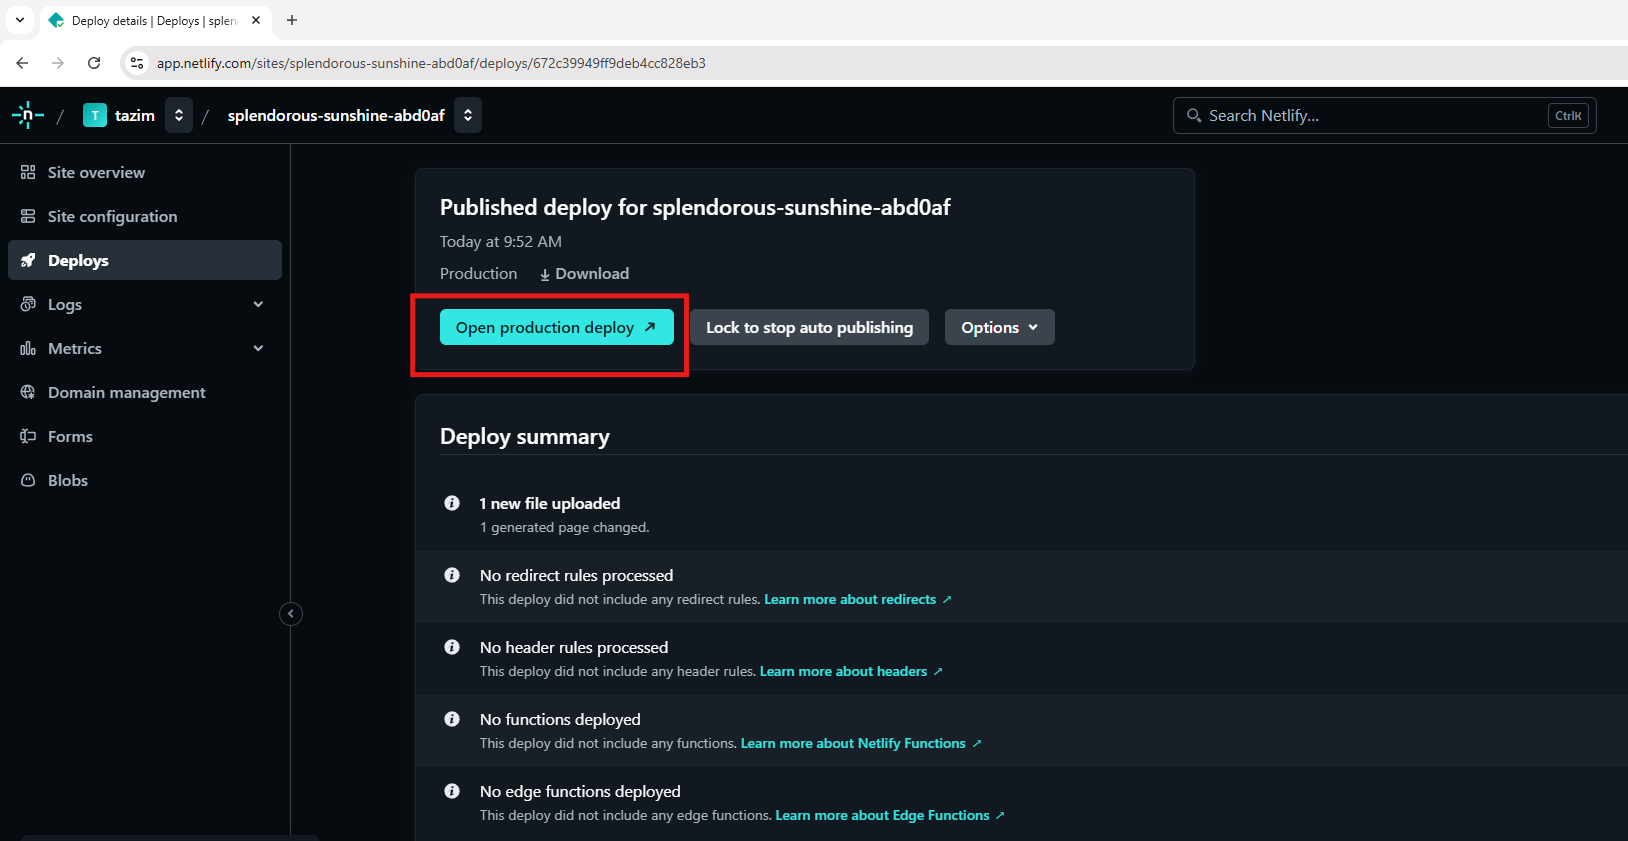The image size is (1628, 841).
Task: Open a new browser tab with plus icon
Action: [292, 20]
